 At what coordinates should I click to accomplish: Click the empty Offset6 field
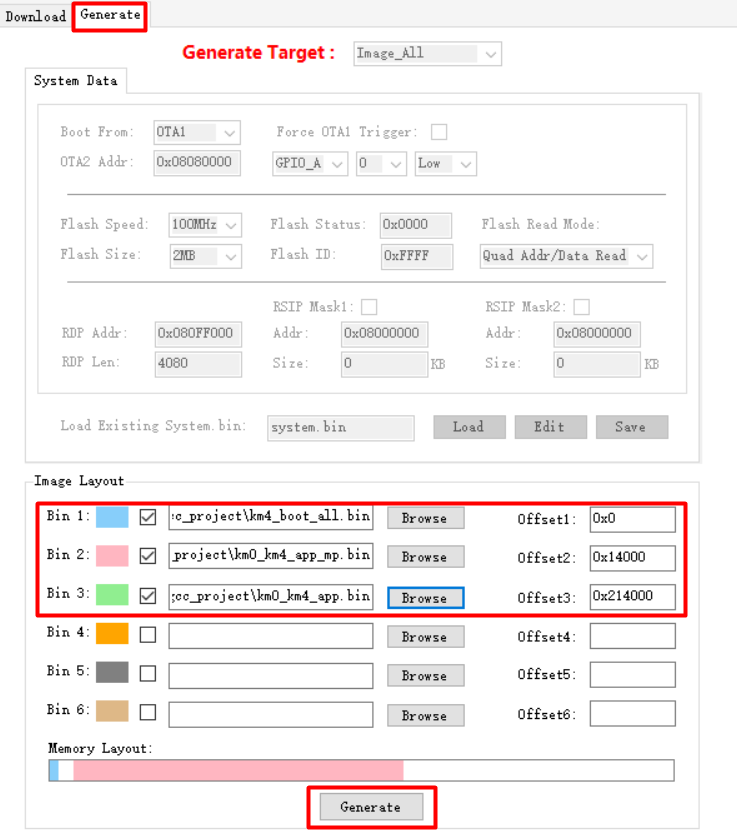(x=633, y=714)
